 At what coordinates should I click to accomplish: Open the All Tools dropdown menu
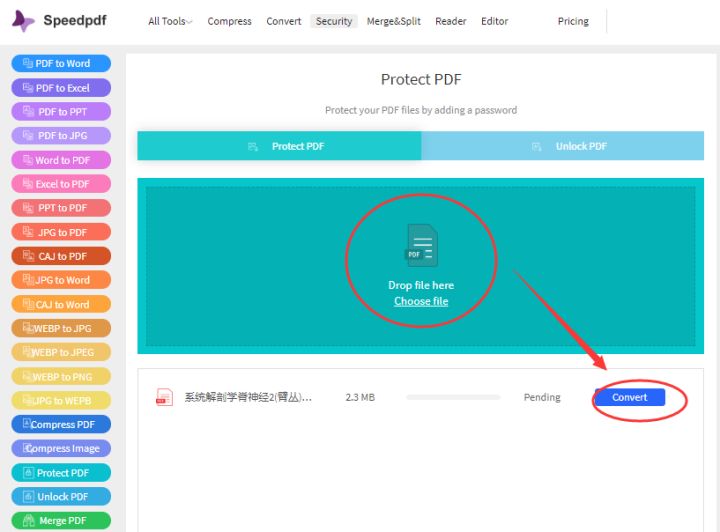170,21
